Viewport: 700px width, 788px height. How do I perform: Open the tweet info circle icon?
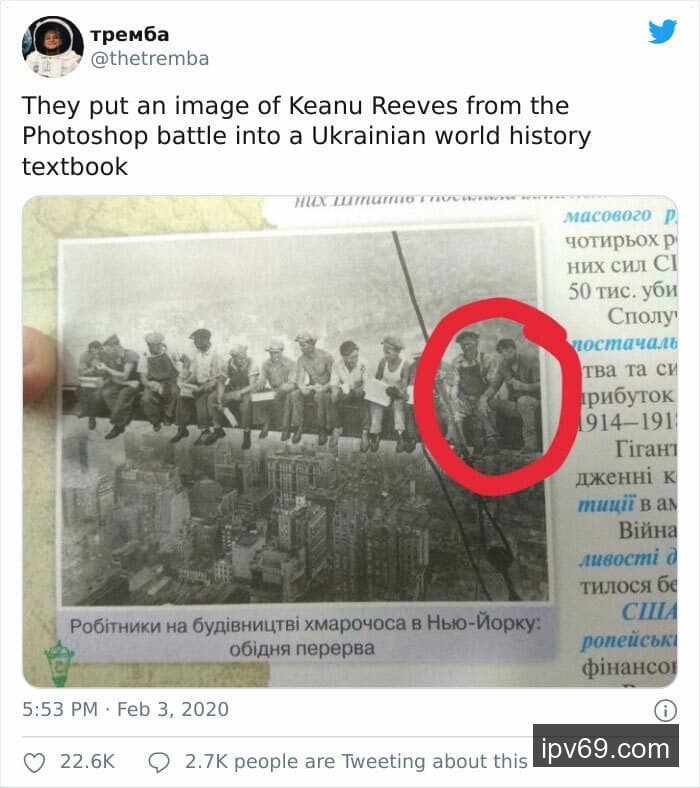click(x=665, y=711)
